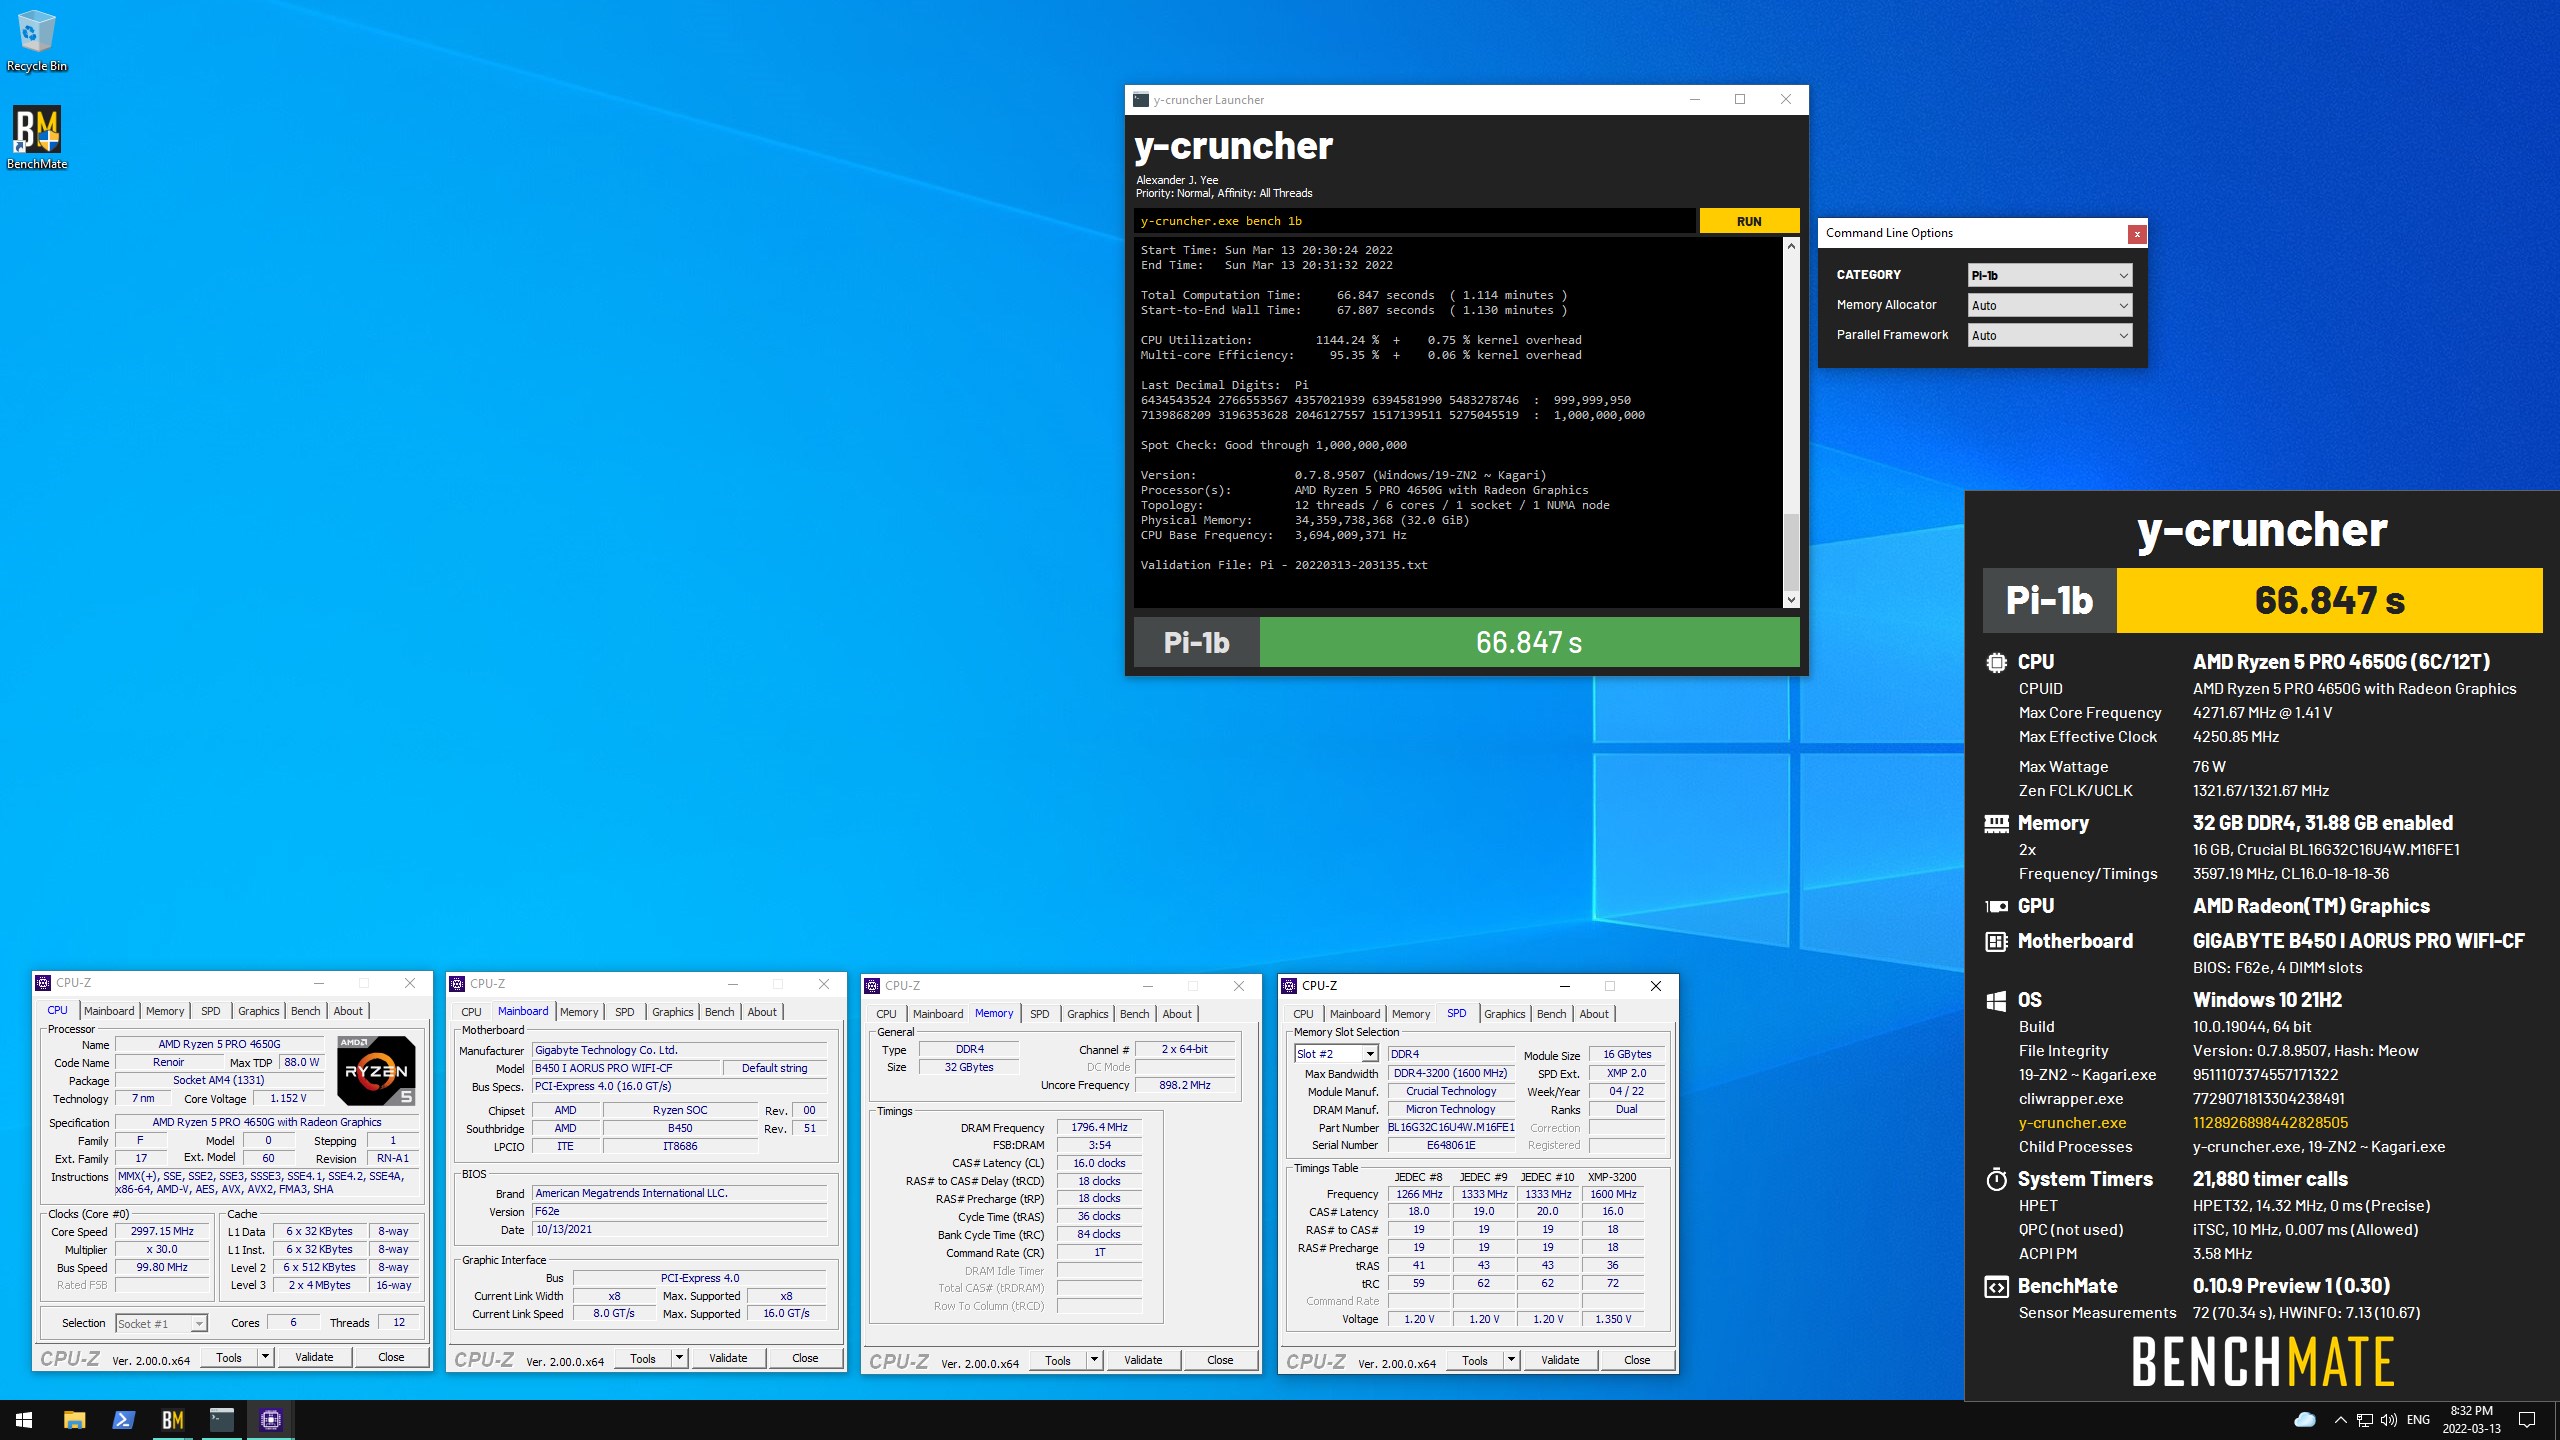This screenshot has width=2560, height=1440.
Task: Click the Windows OS icon in BenchMate panel
Action: (x=1996, y=1000)
